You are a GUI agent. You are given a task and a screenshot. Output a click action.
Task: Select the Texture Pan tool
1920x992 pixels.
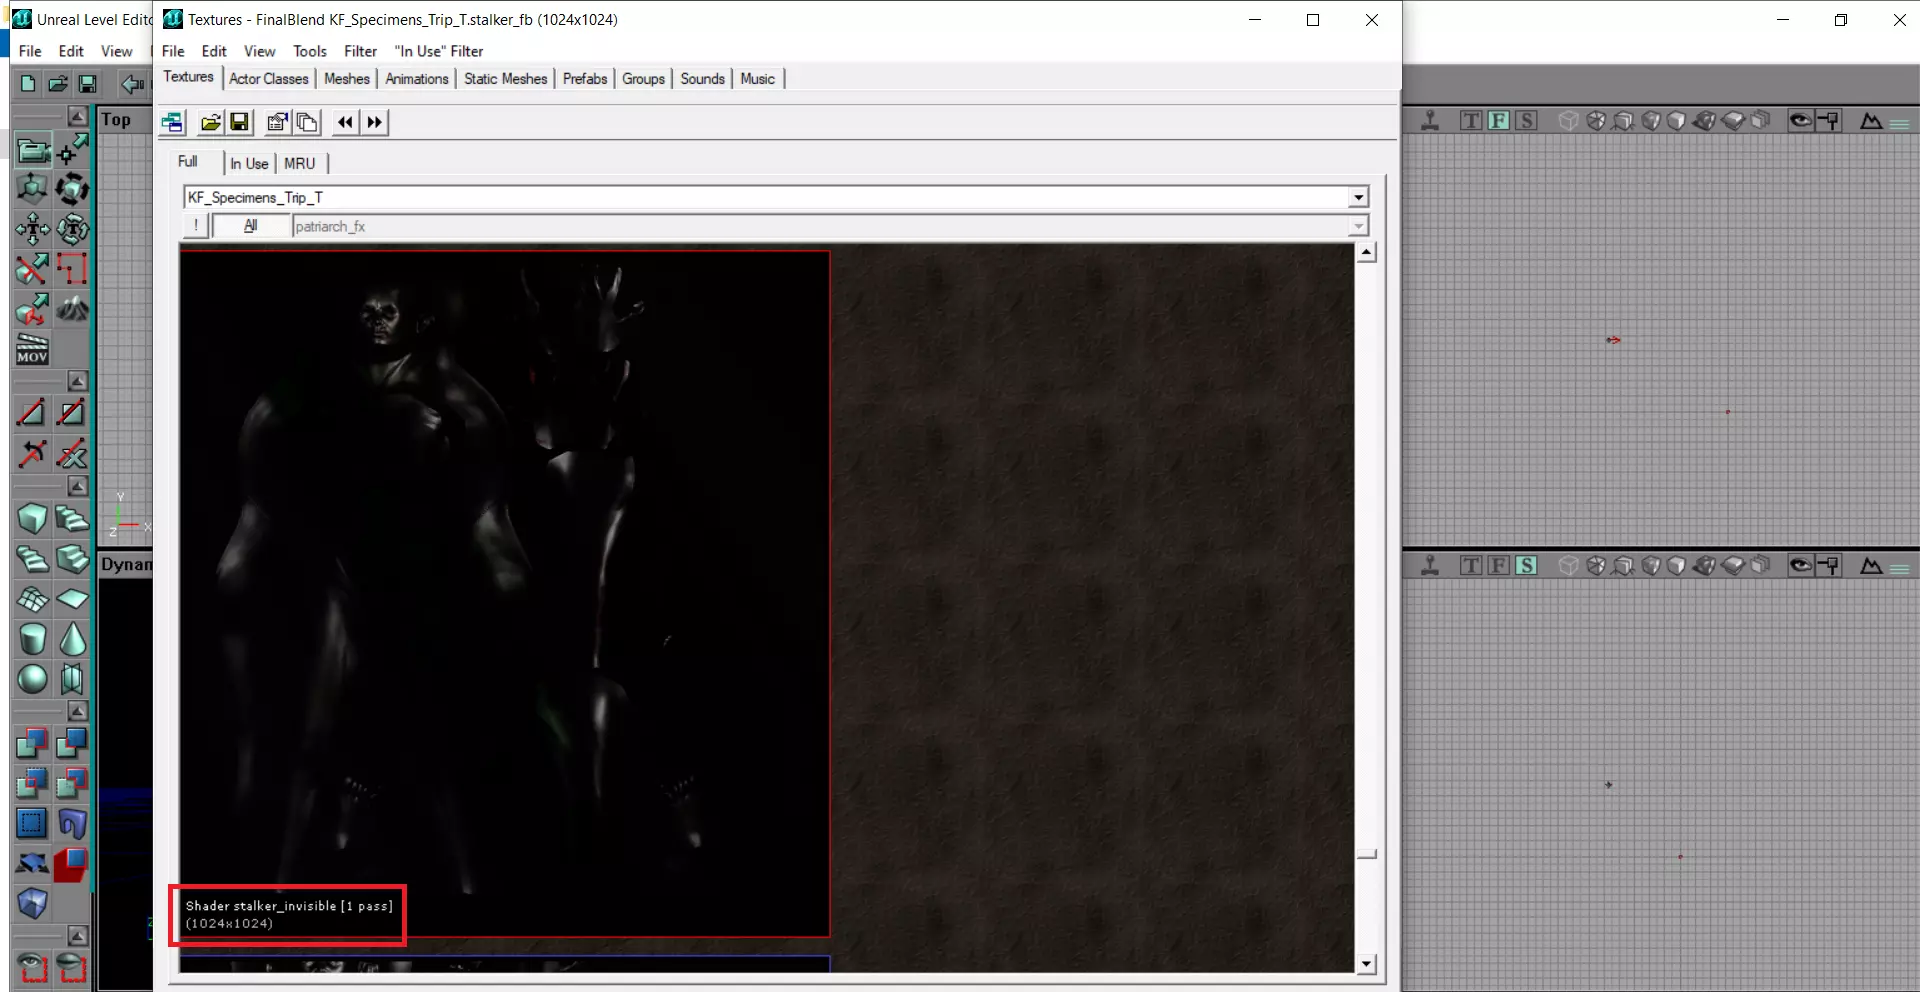tap(32, 229)
